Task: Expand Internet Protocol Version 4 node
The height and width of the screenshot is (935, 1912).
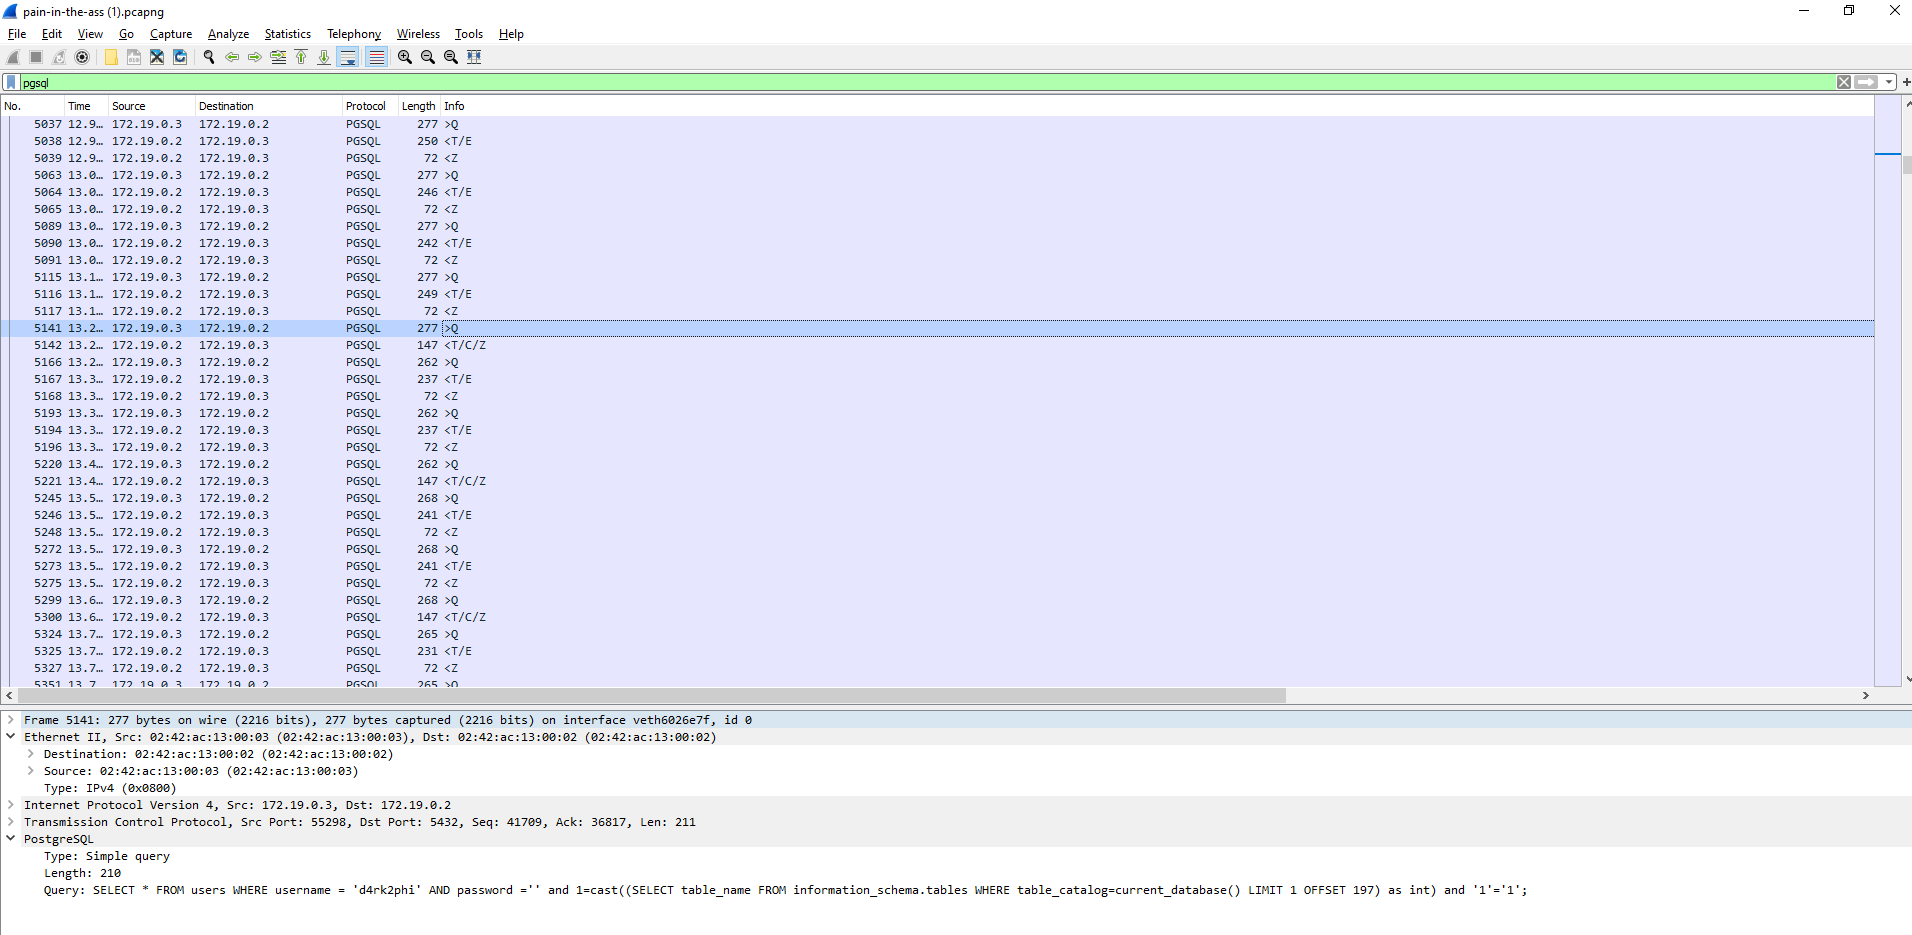Action: [11, 805]
